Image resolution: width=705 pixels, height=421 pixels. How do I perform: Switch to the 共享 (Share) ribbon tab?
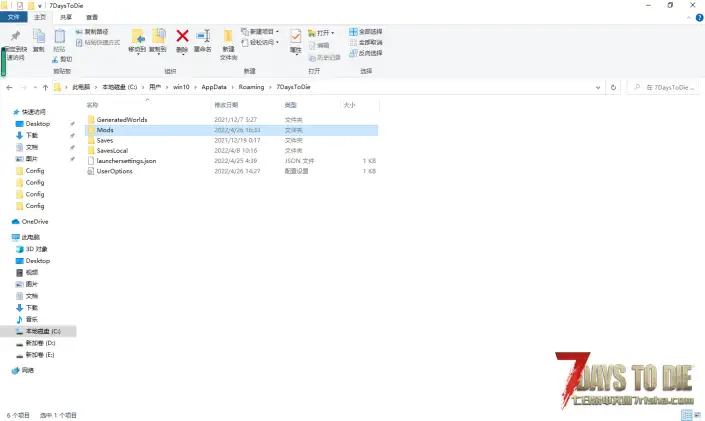pos(66,17)
